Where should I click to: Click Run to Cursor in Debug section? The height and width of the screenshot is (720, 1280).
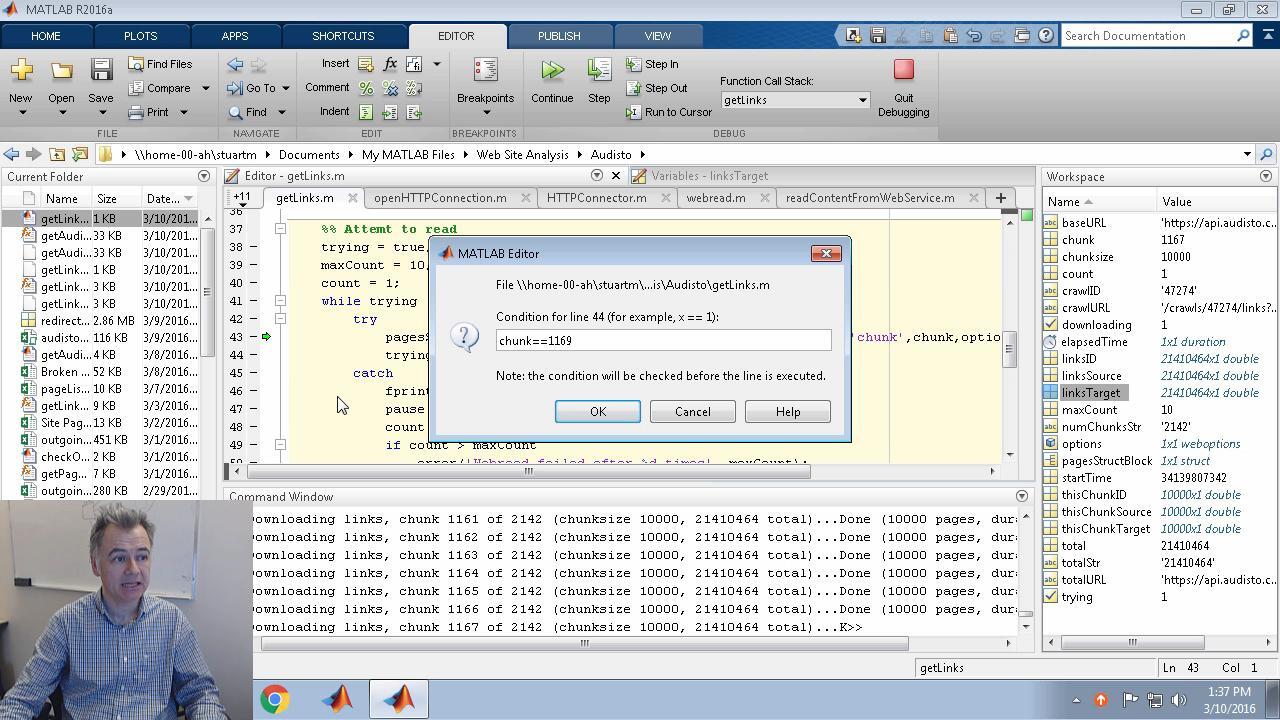coord(668,112)
